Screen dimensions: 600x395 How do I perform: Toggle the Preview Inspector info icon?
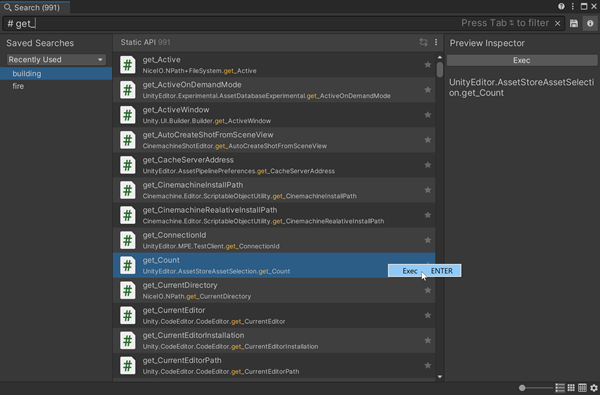[590, 23]
